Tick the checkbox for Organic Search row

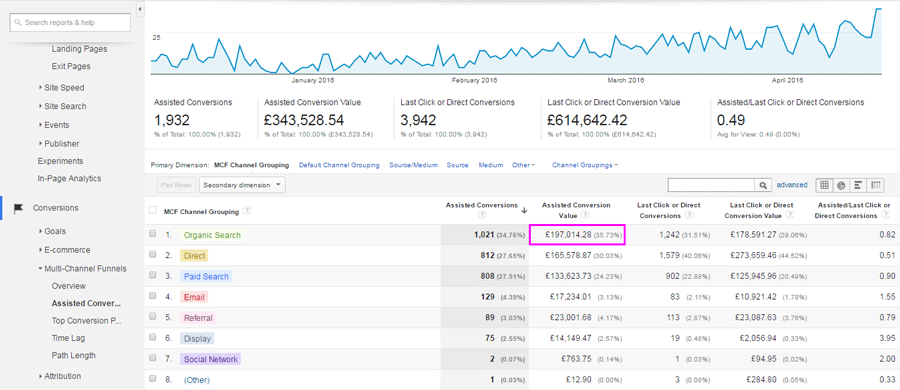coord(153,234)
